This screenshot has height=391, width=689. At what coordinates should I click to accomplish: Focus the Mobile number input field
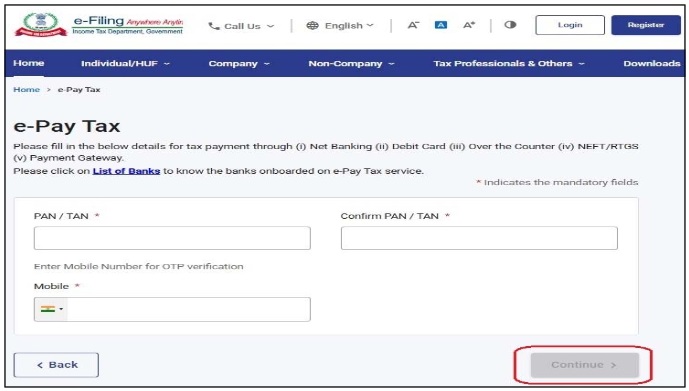tap(189, 309)
